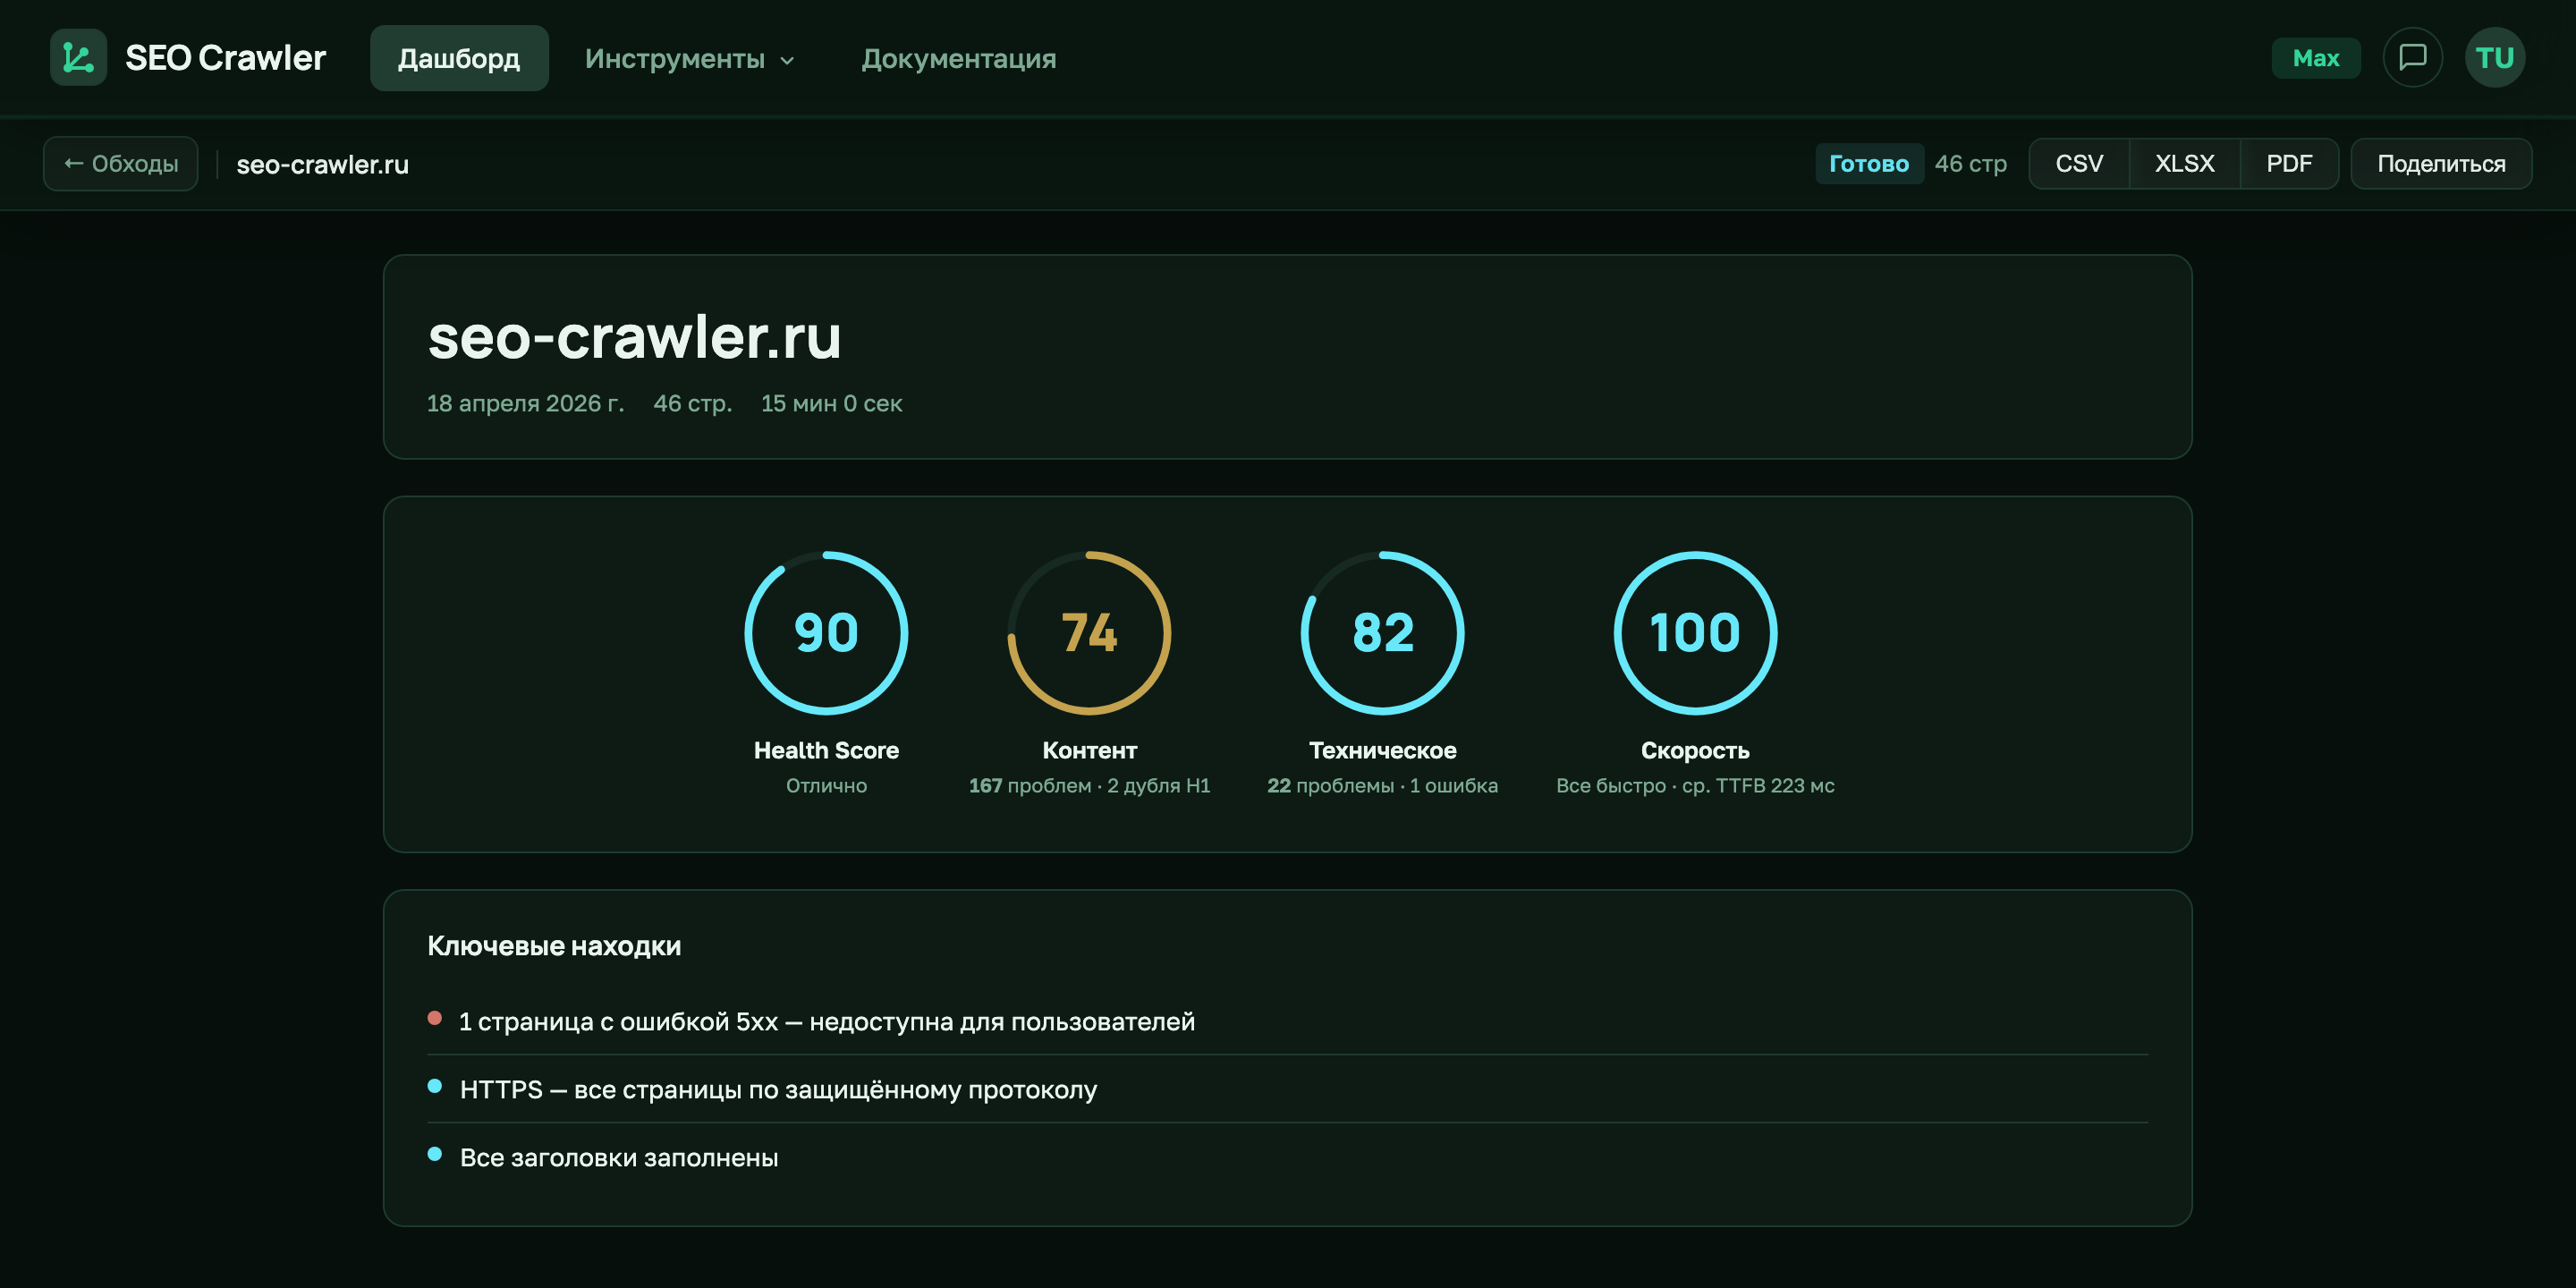Click the SEO Crawler logo icon
Viewport: 2576px width, 1288px height.
[78, 58]
